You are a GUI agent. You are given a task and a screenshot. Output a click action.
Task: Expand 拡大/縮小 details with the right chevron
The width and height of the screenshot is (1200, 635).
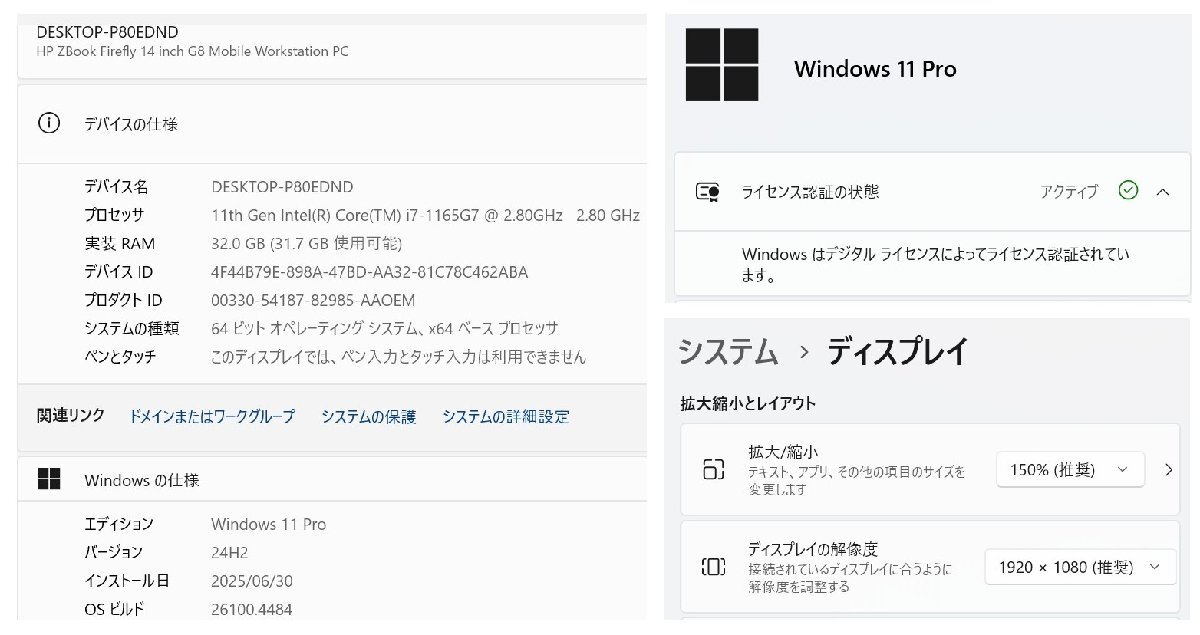[x=1168, y=469]
